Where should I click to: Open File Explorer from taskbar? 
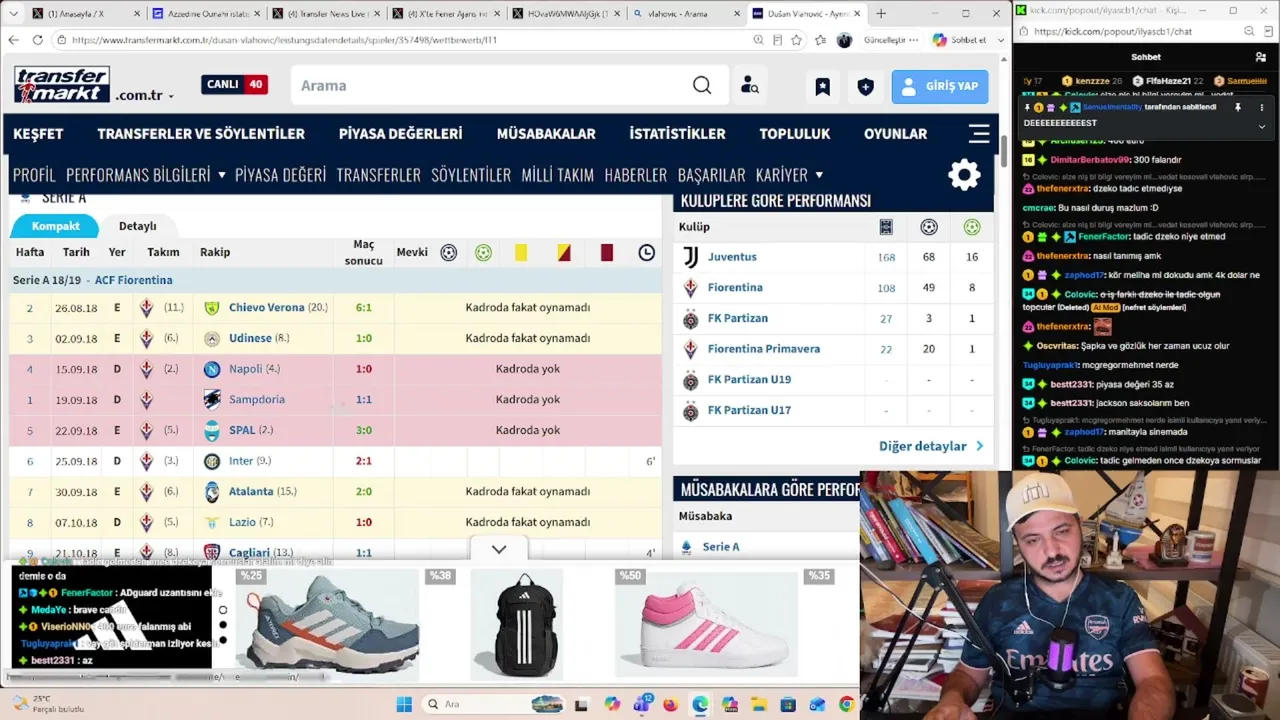758,704
